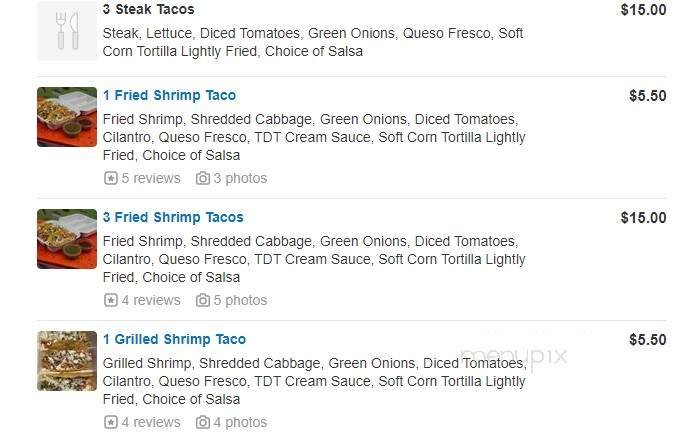Click review star icon under 1 Grilled Shrimp Taco
The height and width of the screenshot is (439, 693).
110,422
